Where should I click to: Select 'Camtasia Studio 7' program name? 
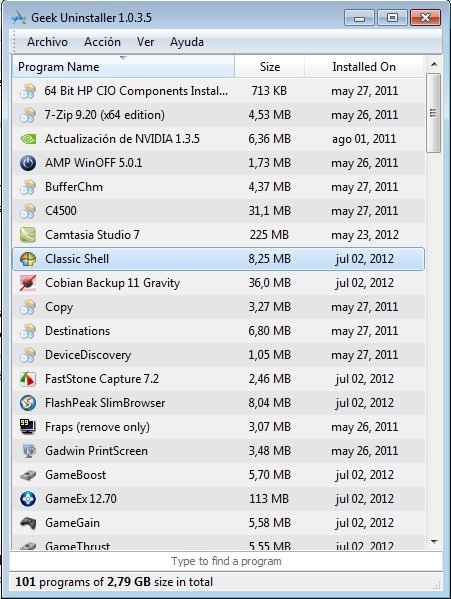(92, 235)
